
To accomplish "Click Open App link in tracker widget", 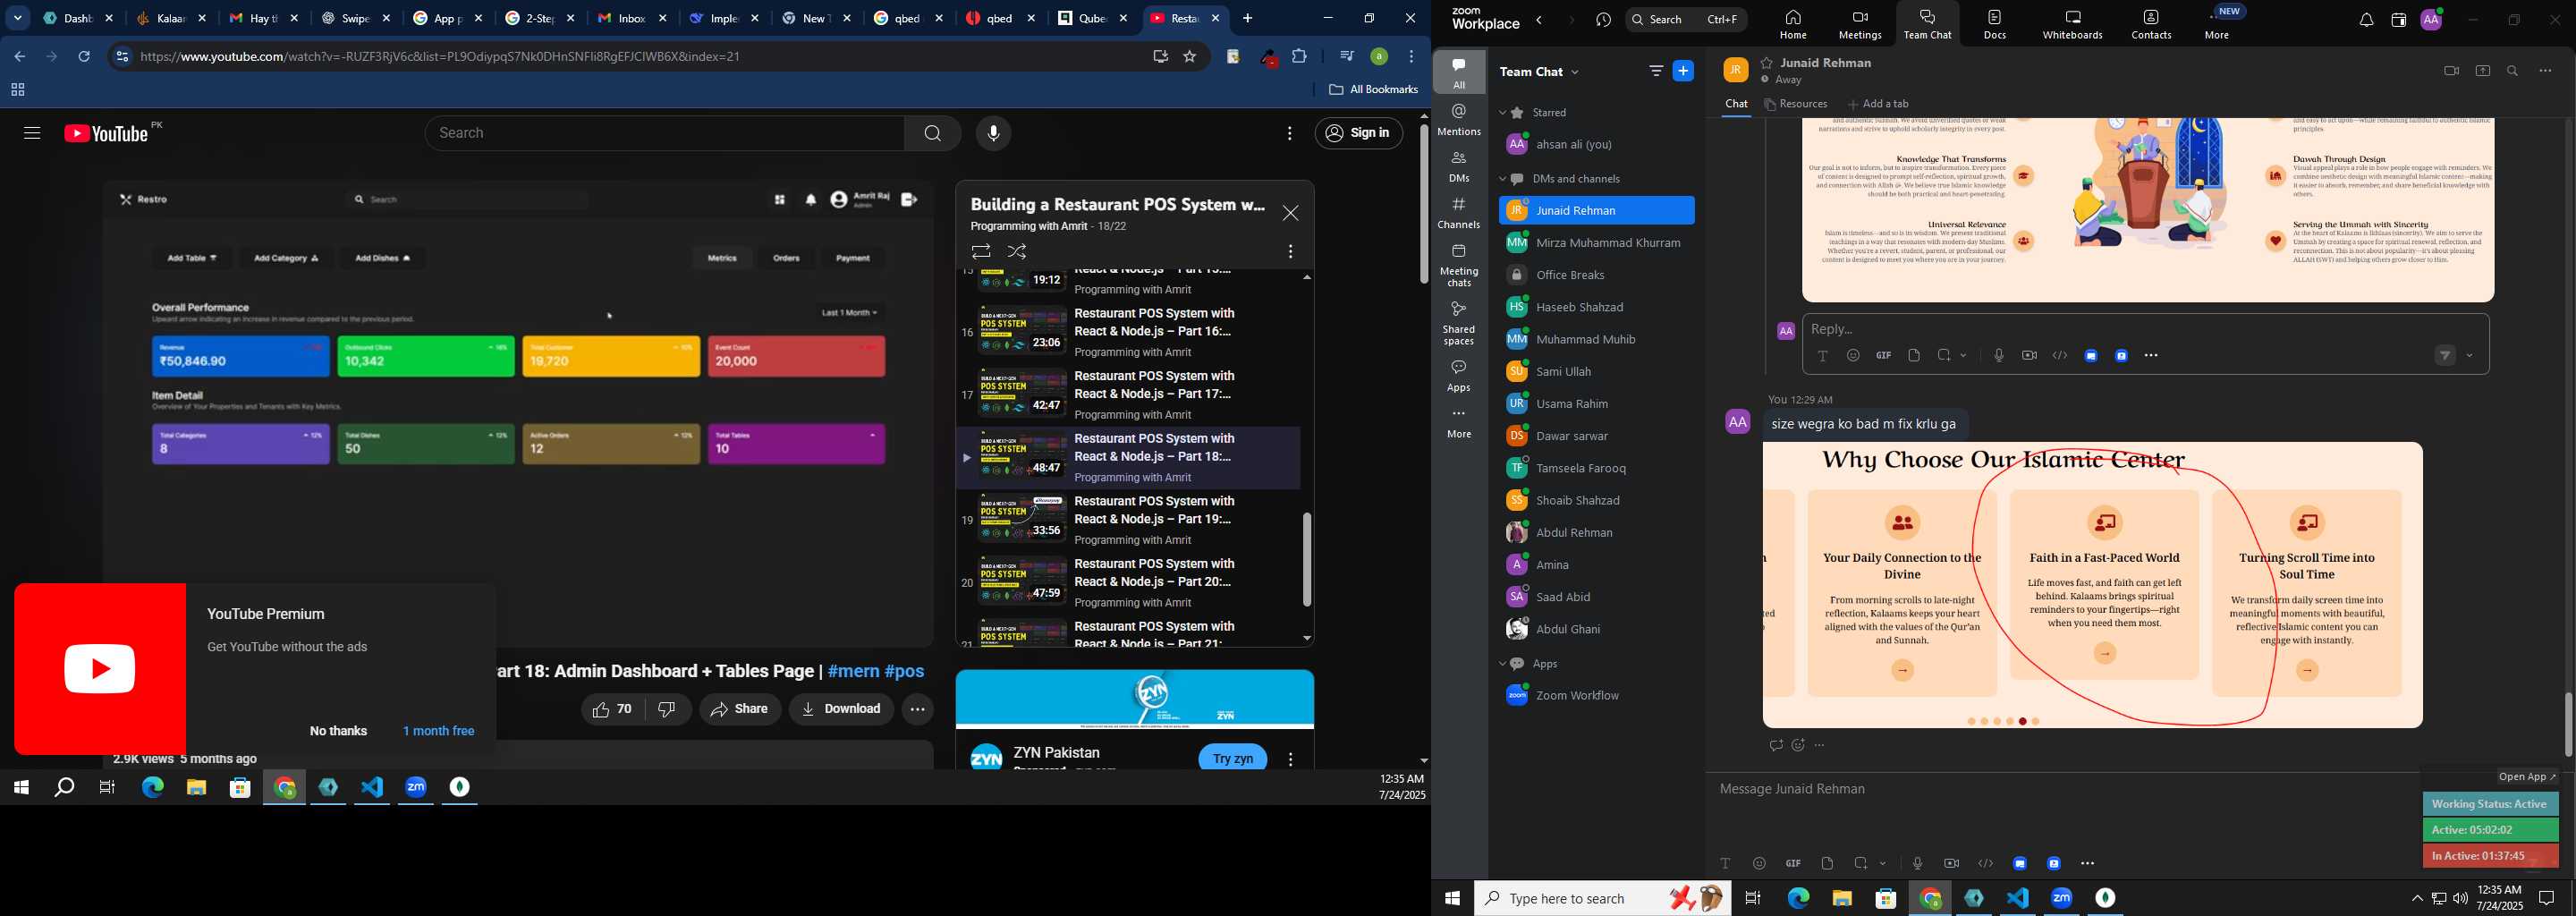I will click(x=2527, y=777).
